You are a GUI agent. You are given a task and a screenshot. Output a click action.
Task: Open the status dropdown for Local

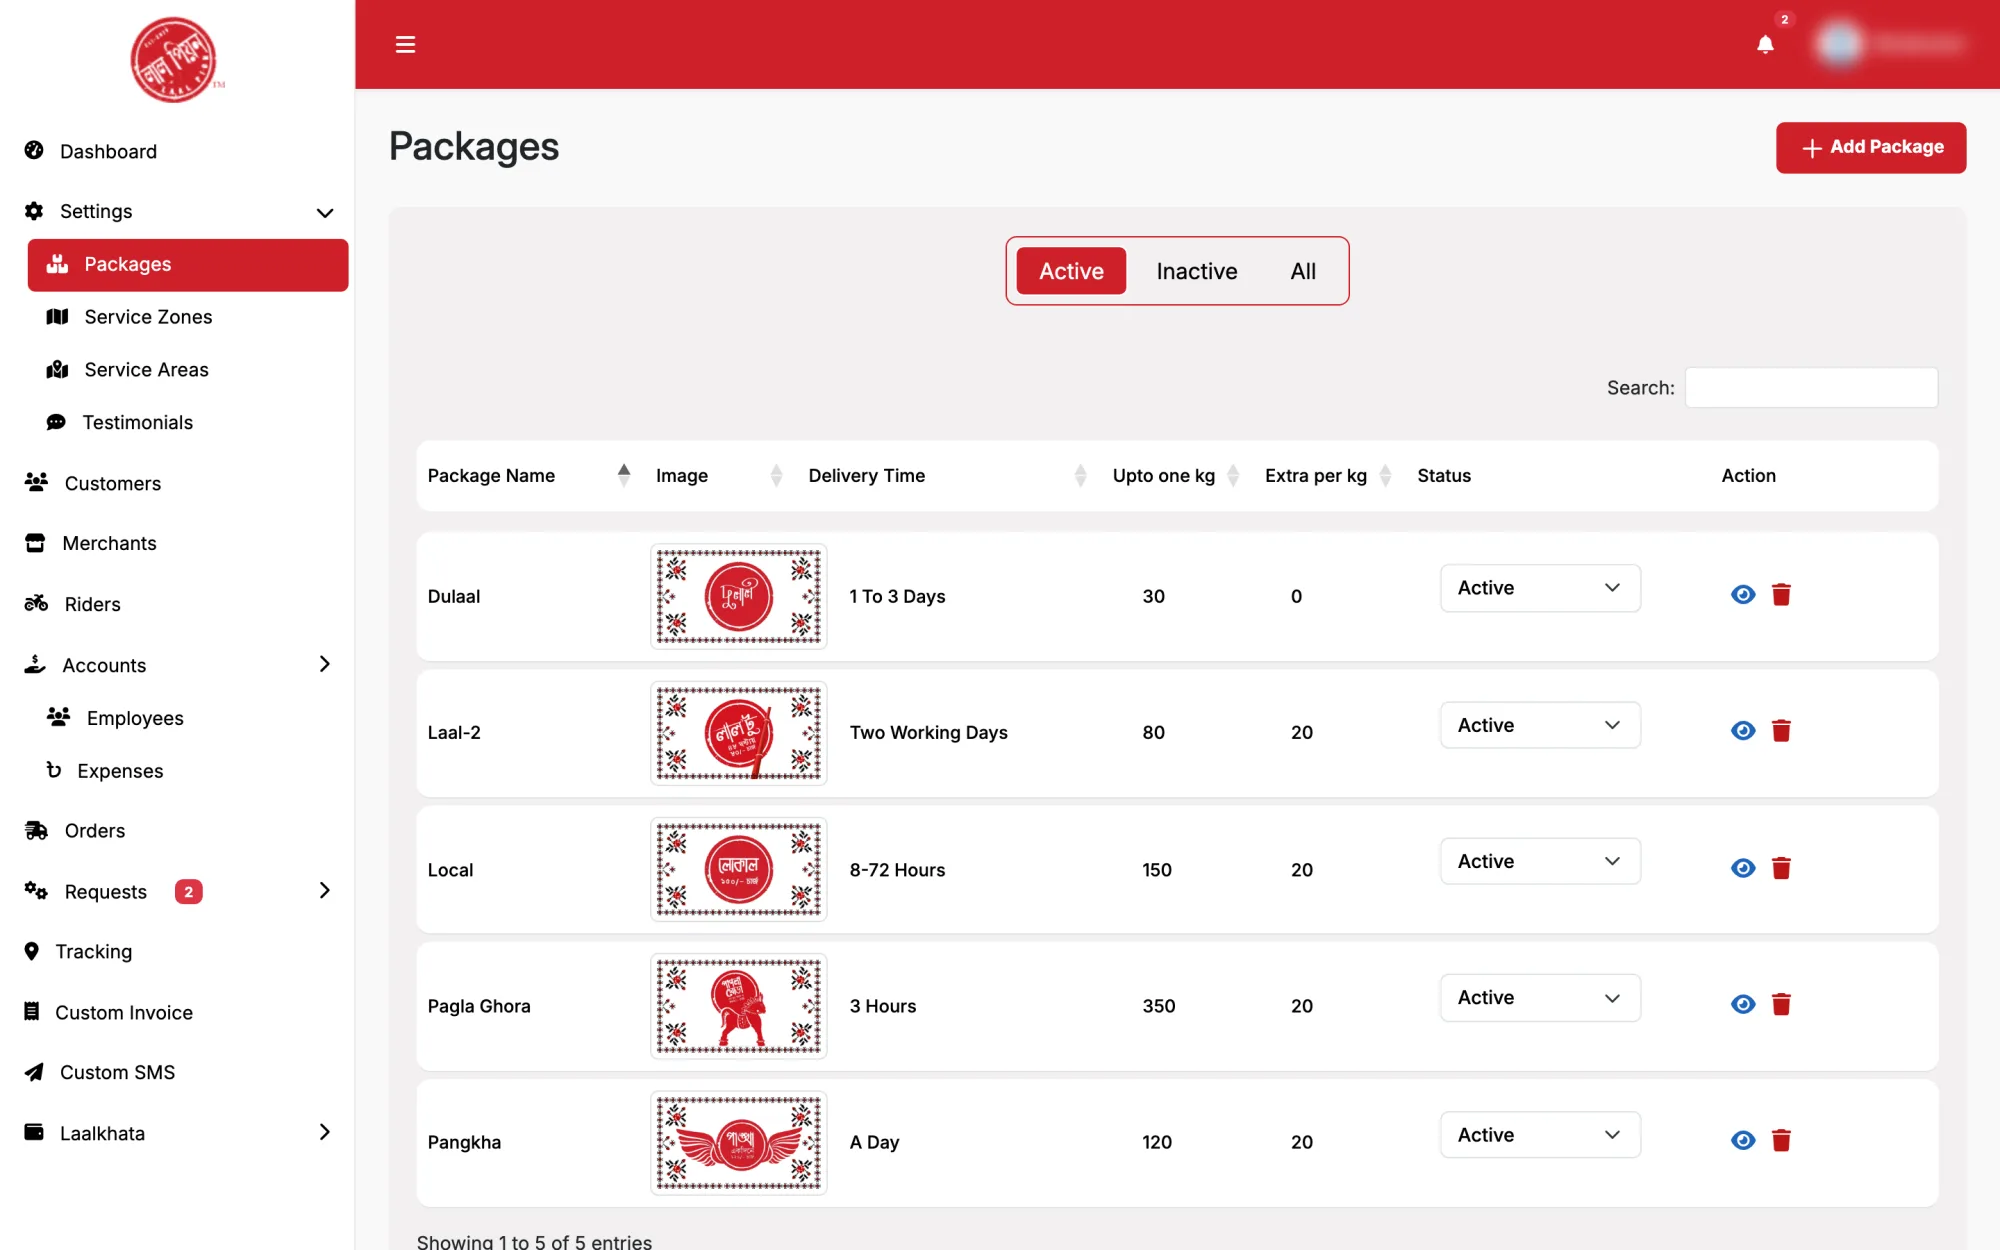tap(1540, 861)
